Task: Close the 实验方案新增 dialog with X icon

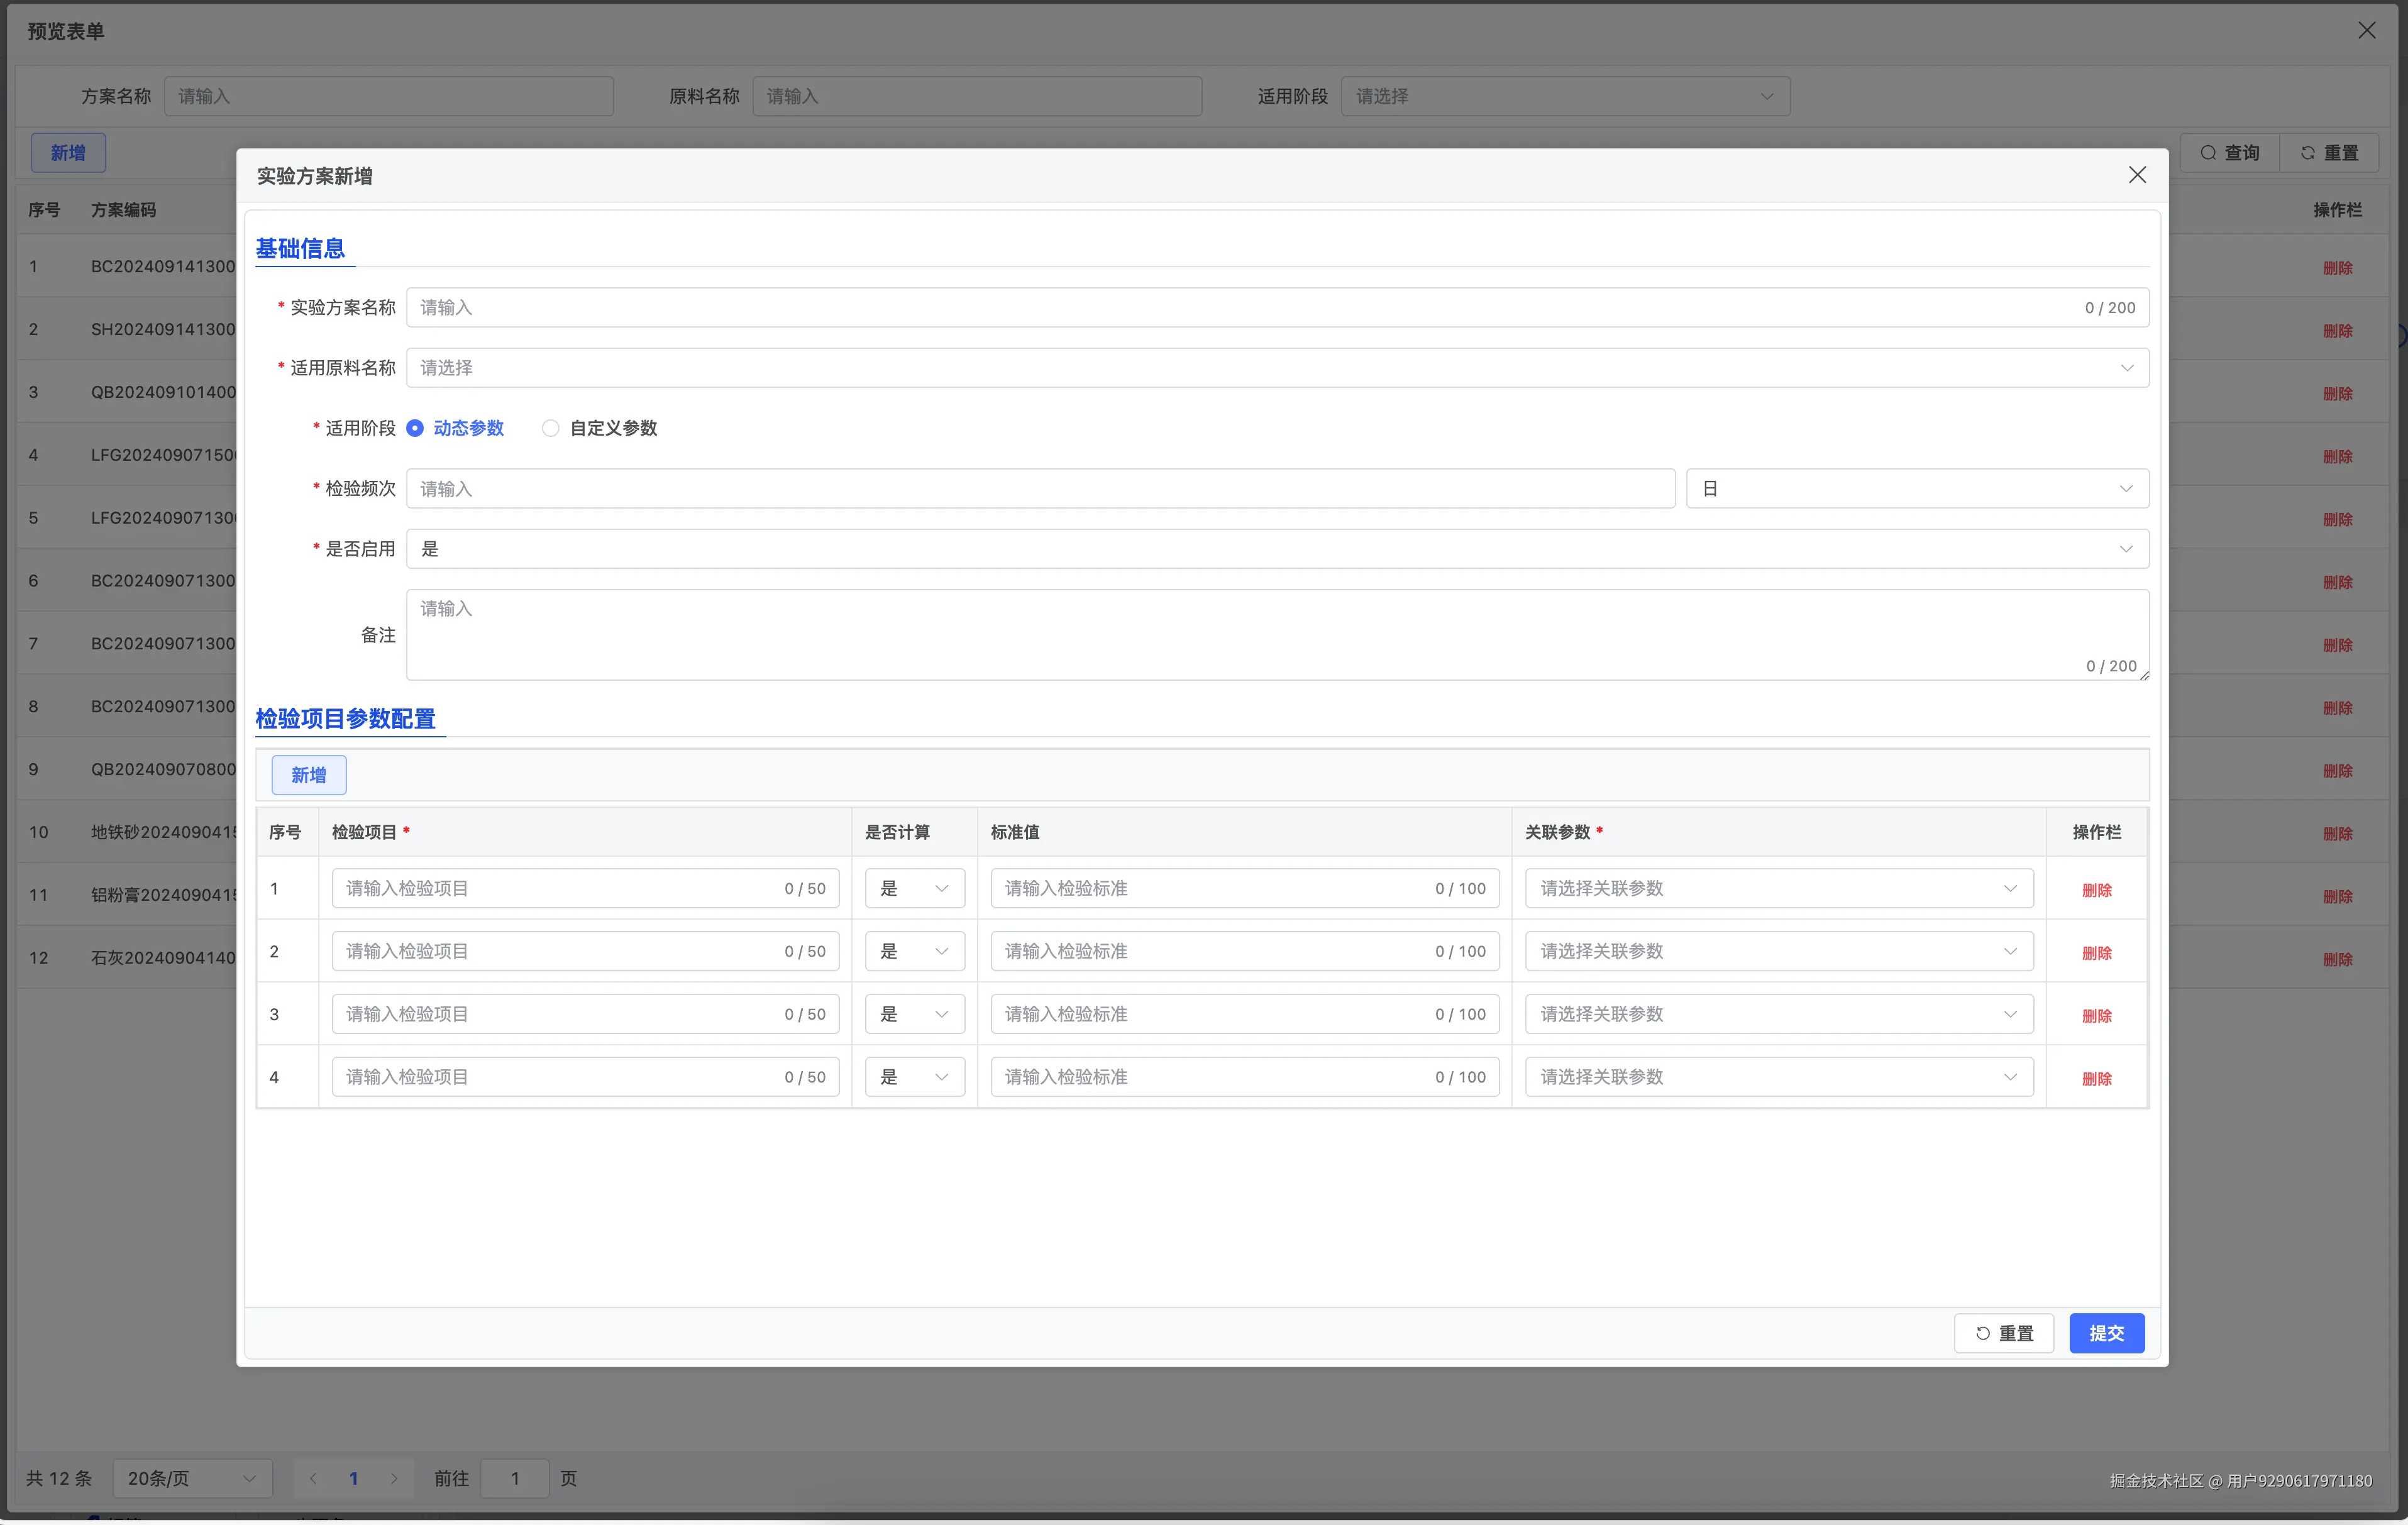Action: click(x=2137, y=175)
